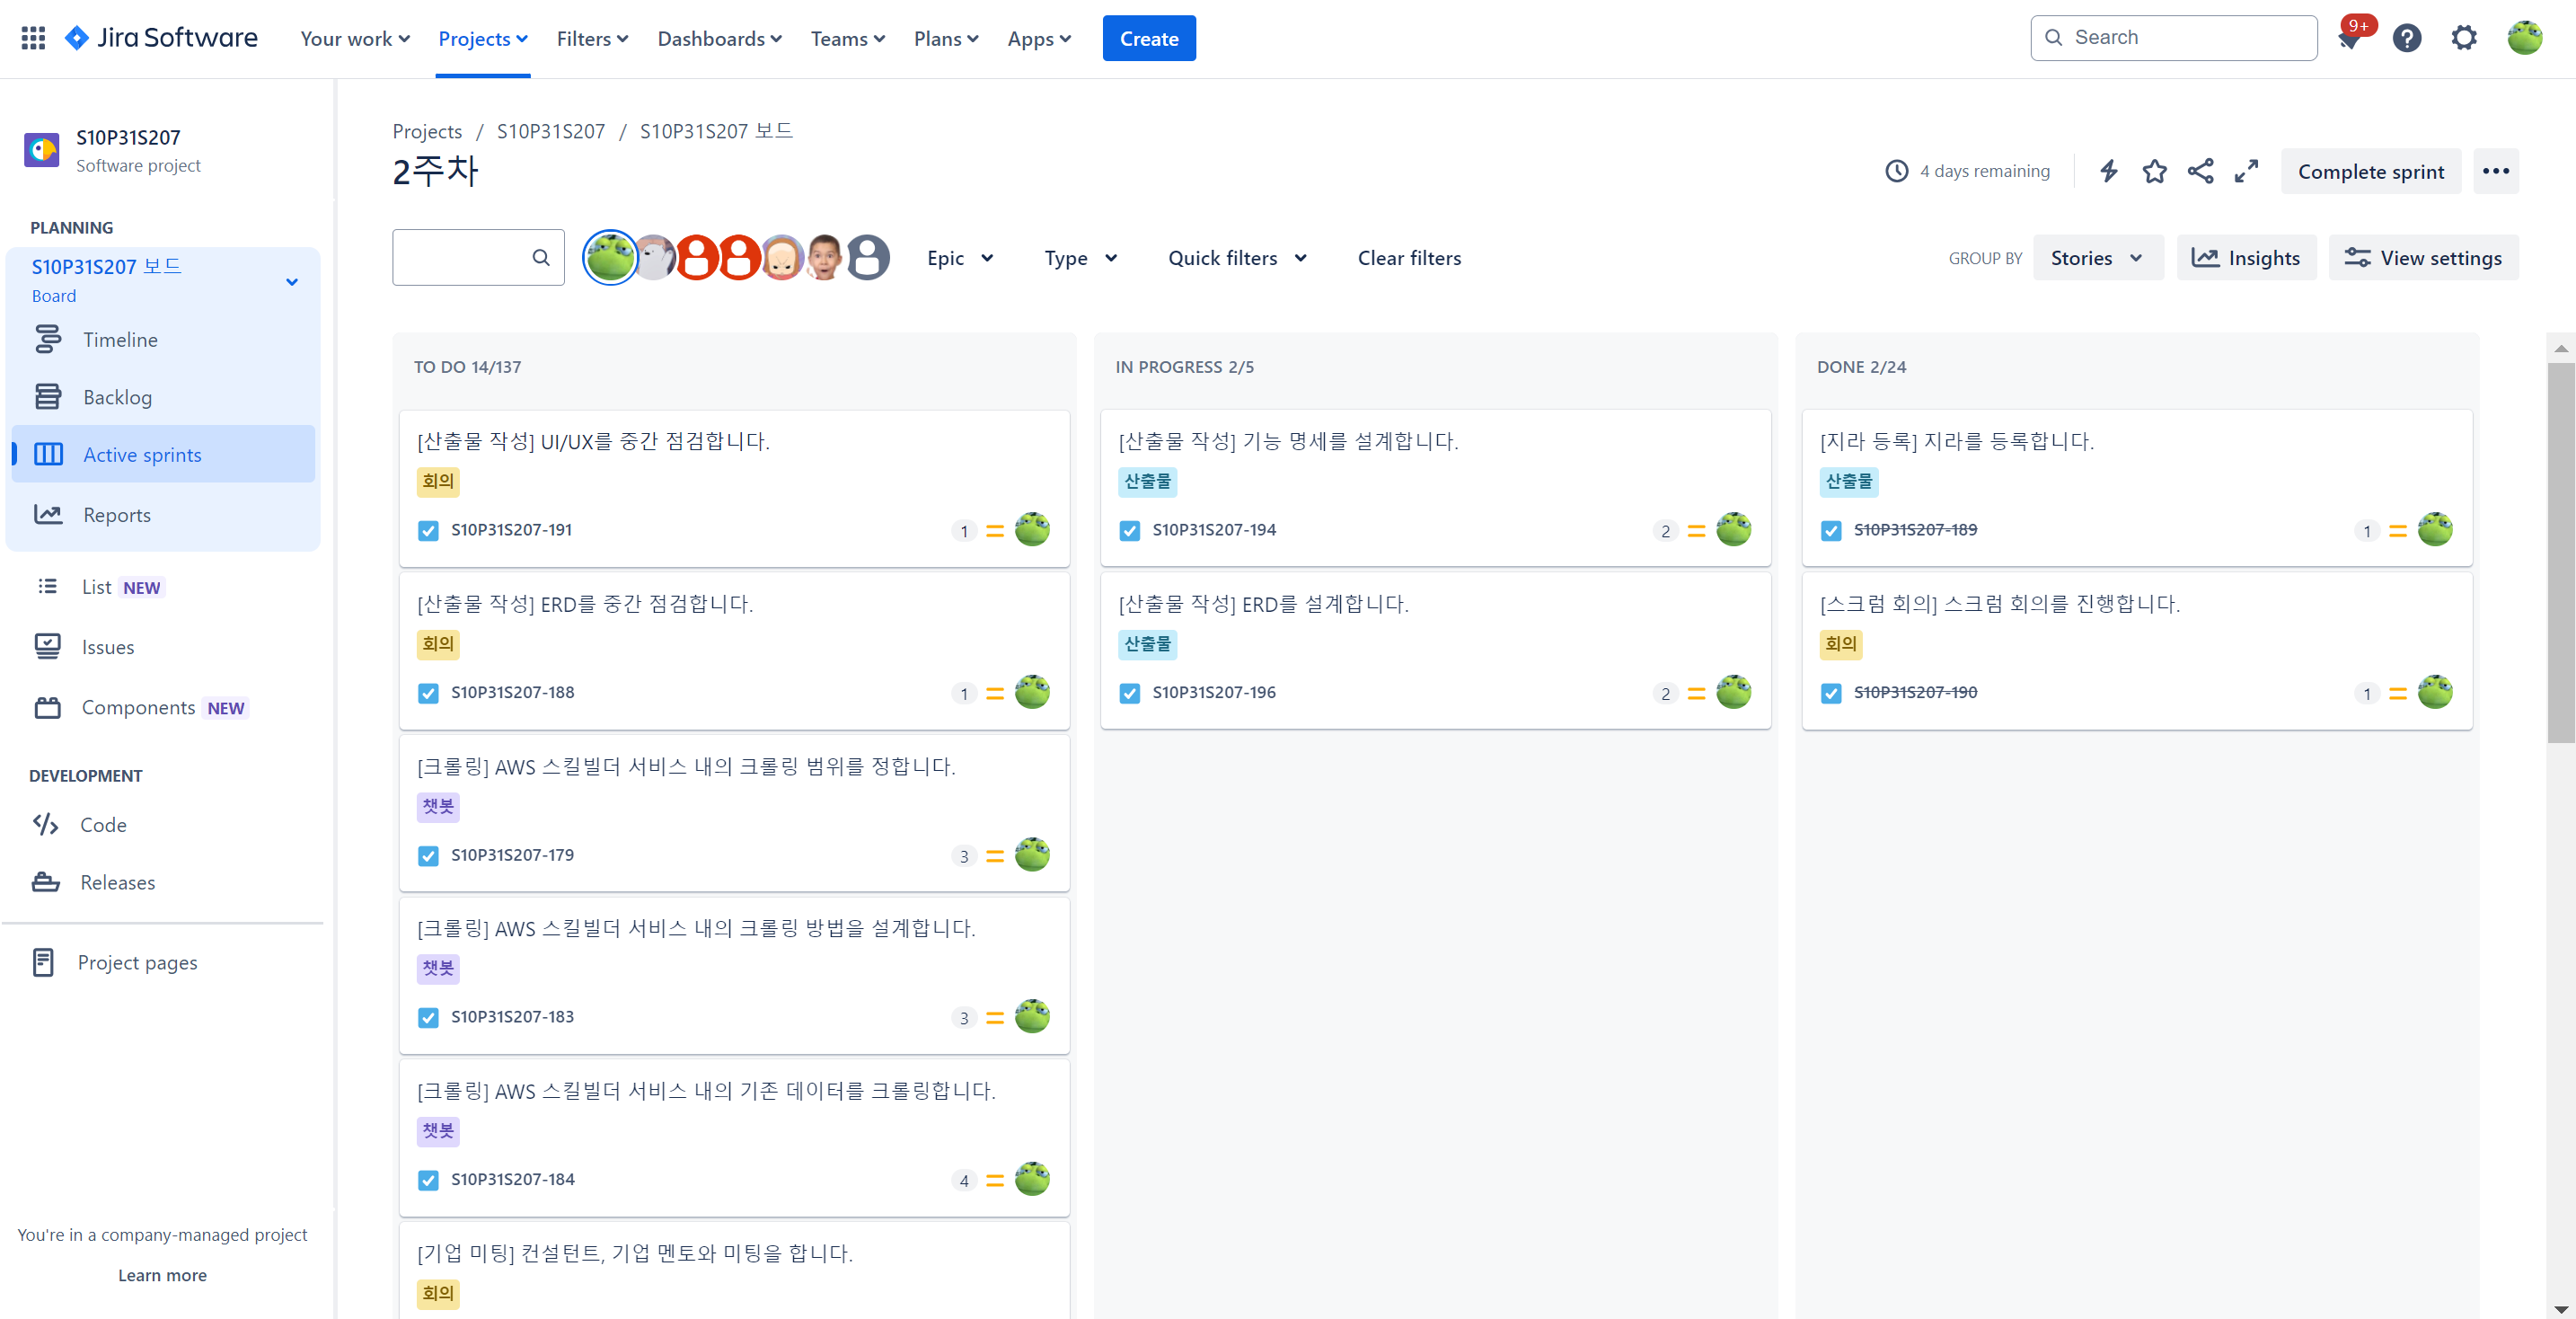The height and width of the screenshot is (1319, 2576).
Task: Click the board search magnifier icon
Action: tap(541, 258)
